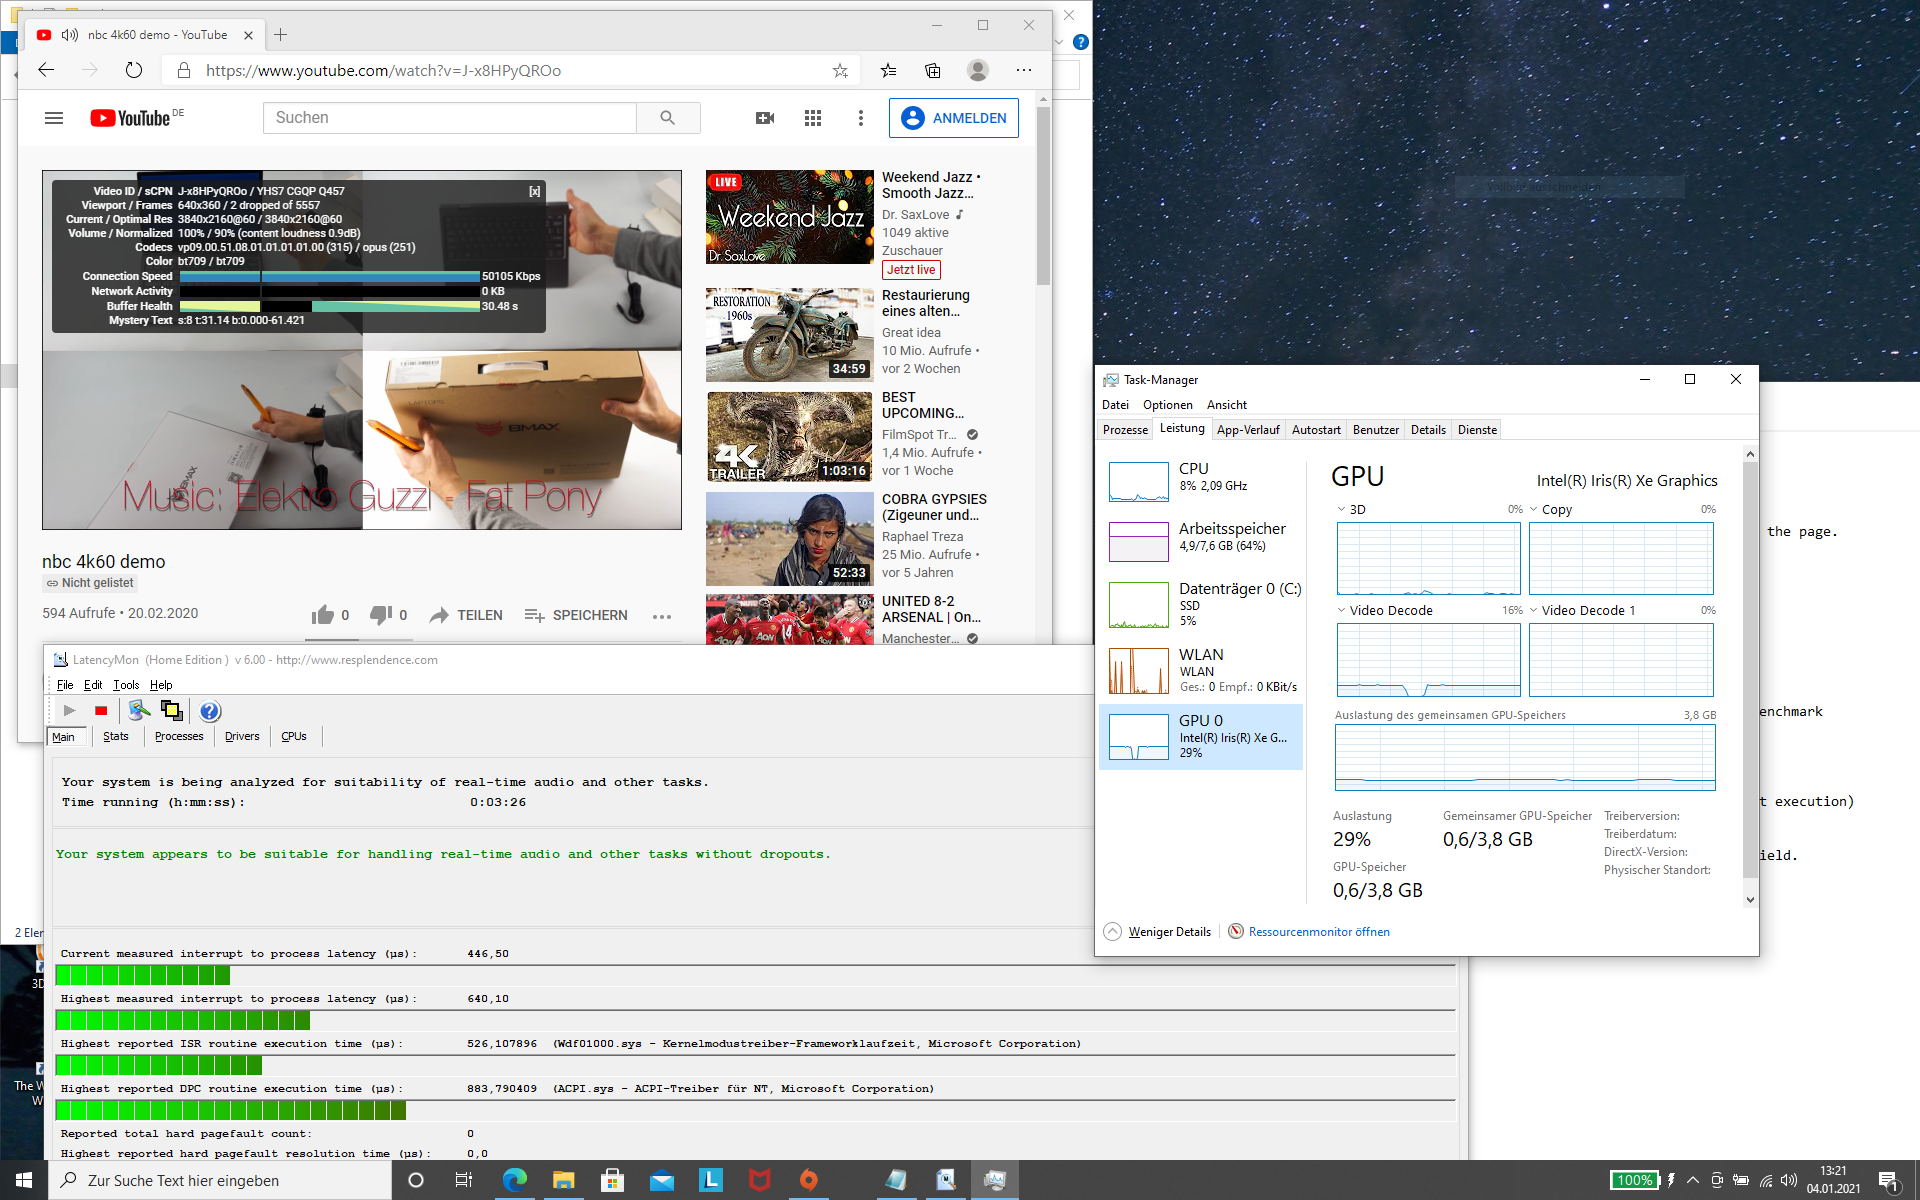Open the Windows Start menu
This screenshot has width=1920, height=1200.
tap(24, 1180)
